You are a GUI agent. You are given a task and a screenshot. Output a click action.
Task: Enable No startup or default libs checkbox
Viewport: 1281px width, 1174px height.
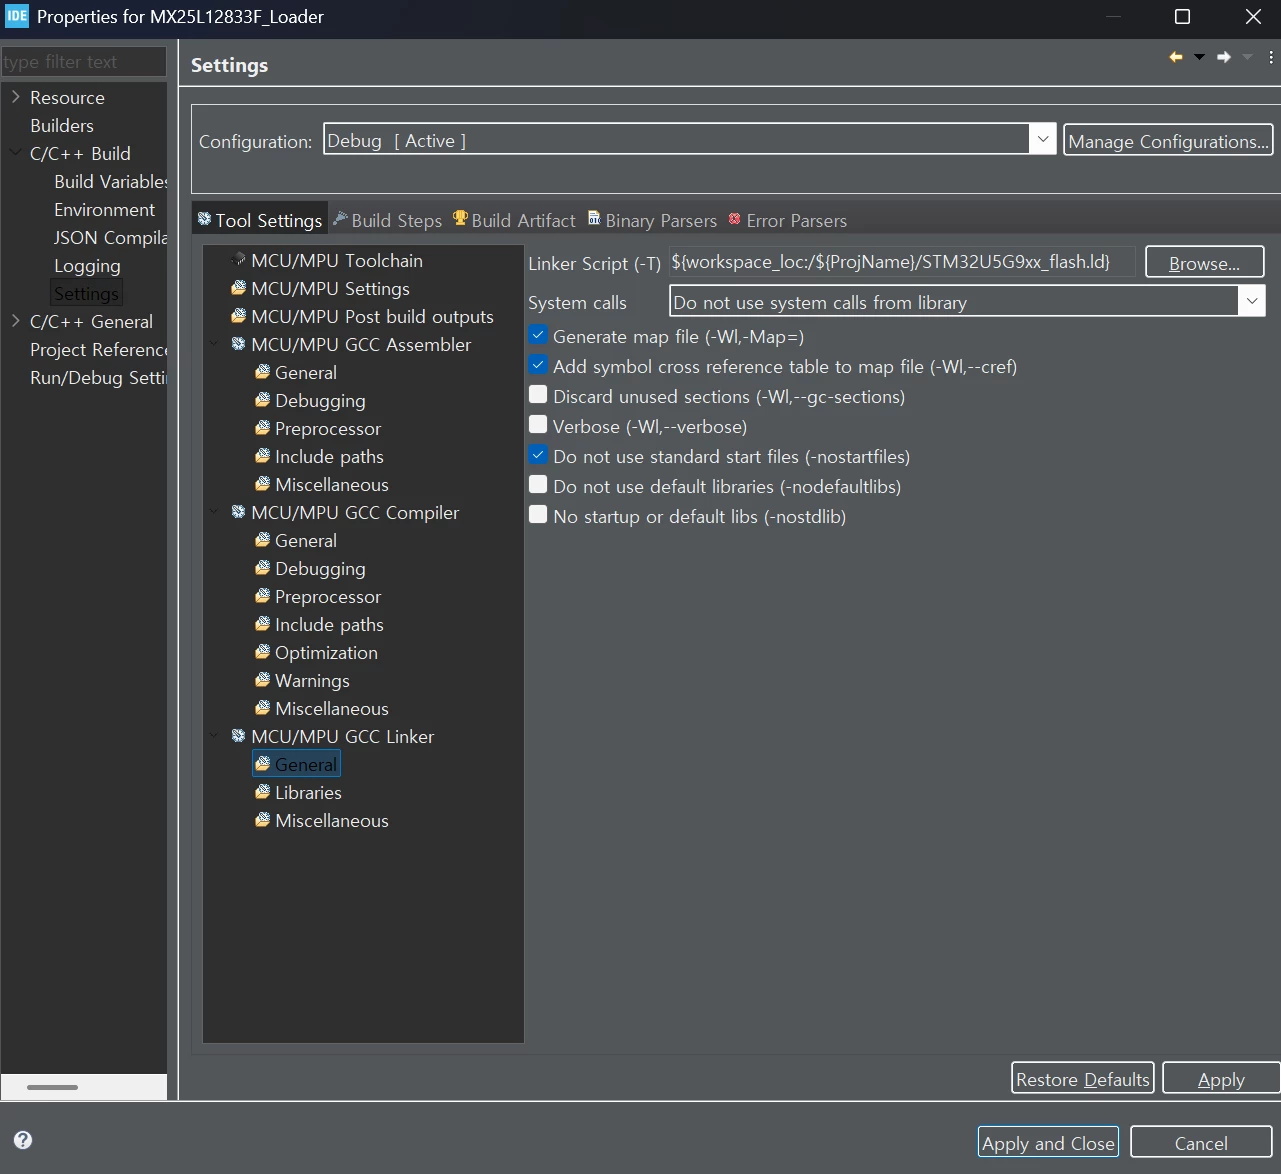tap(538, 516)
